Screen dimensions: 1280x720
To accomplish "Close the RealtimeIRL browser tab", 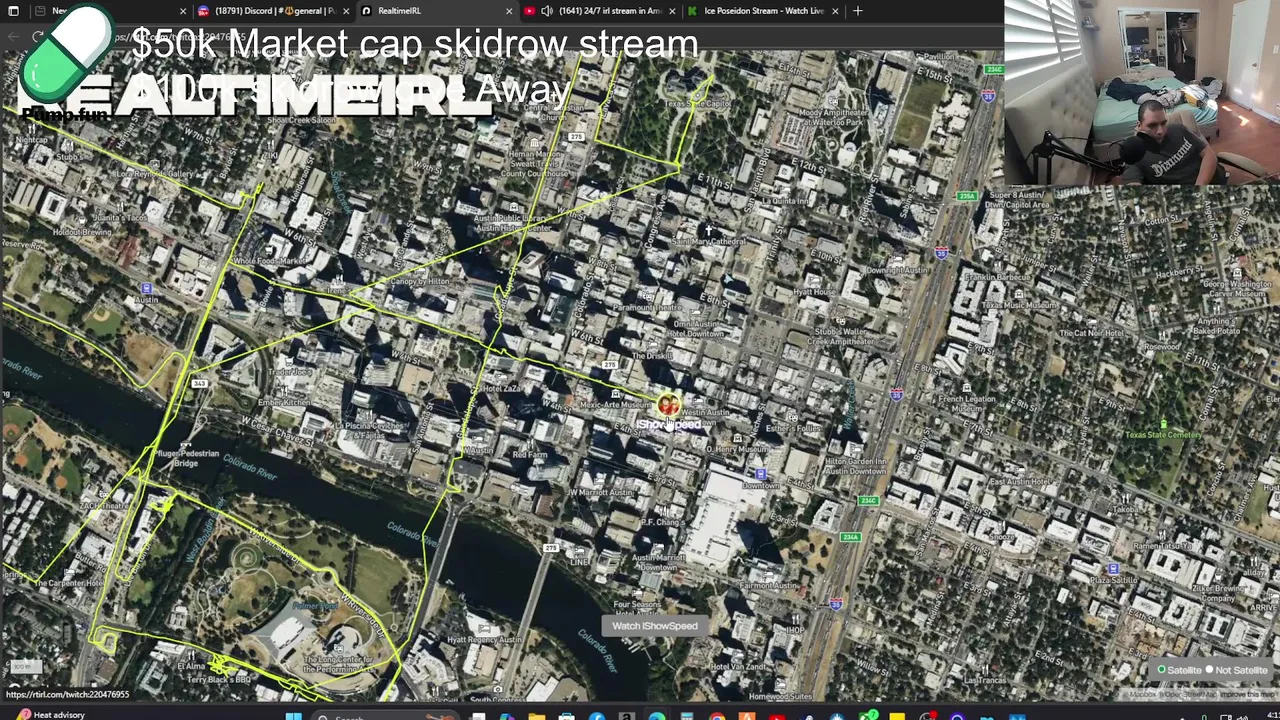I will point(509,11).
